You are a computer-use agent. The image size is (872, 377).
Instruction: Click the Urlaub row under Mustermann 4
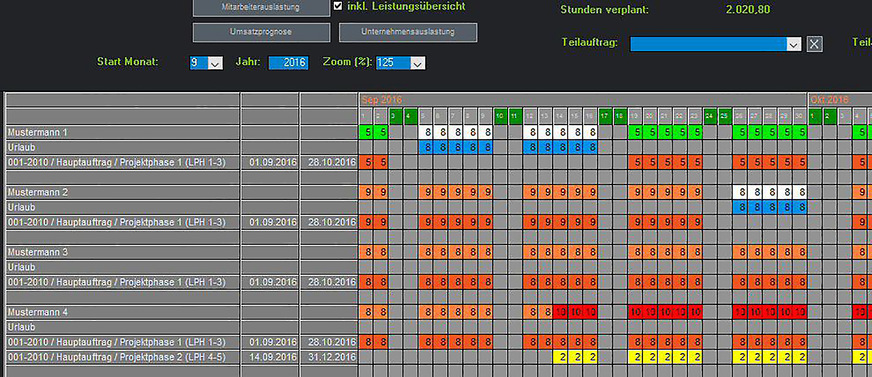pyautogui.click(x=122, y=328)
